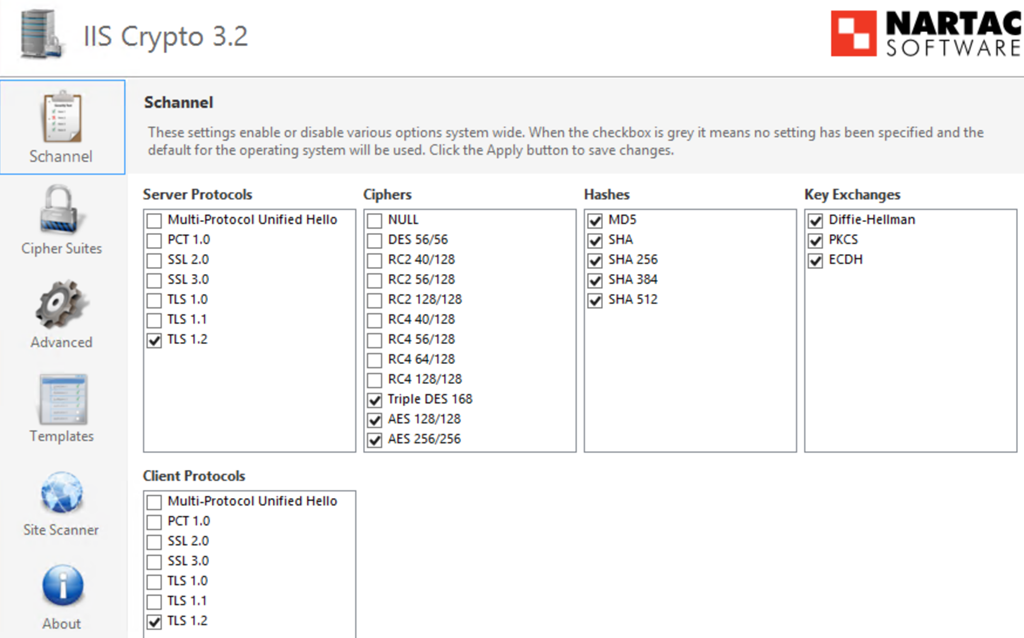Enable TLS 1.1 in Client Protocols
Screen dimensions: 1024x638
154,601
